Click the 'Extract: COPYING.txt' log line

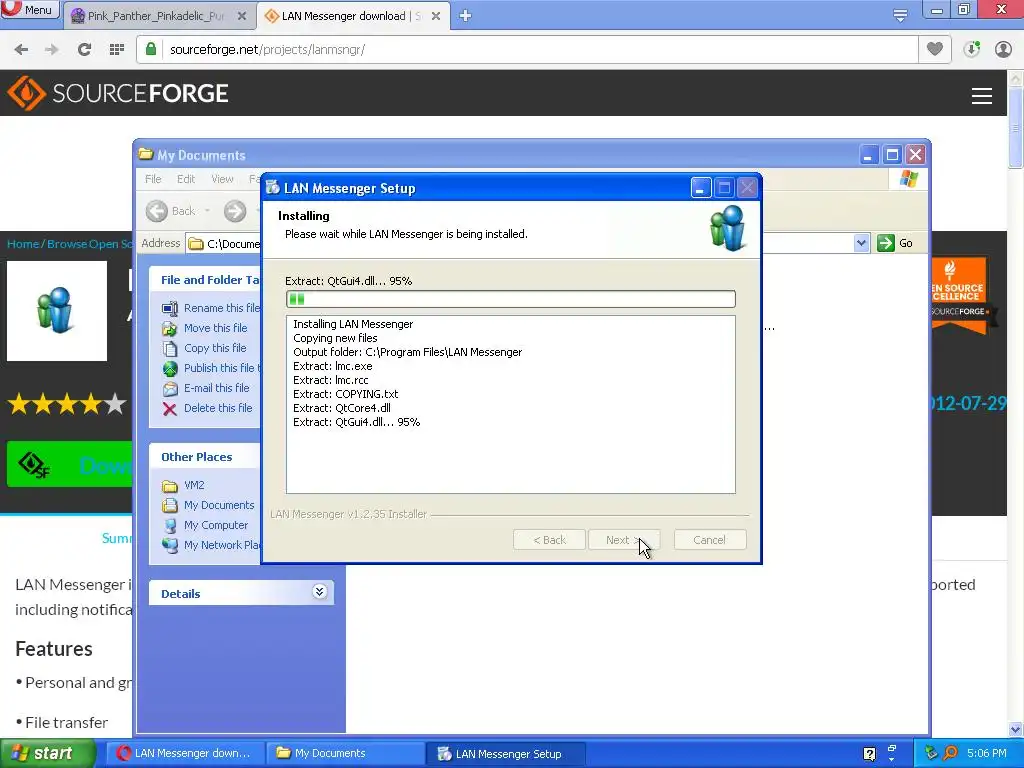345,394
